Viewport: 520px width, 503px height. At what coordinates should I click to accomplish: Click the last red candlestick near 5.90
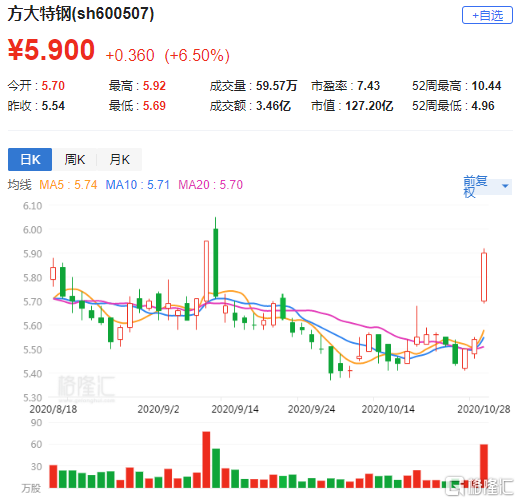[484, 277]
